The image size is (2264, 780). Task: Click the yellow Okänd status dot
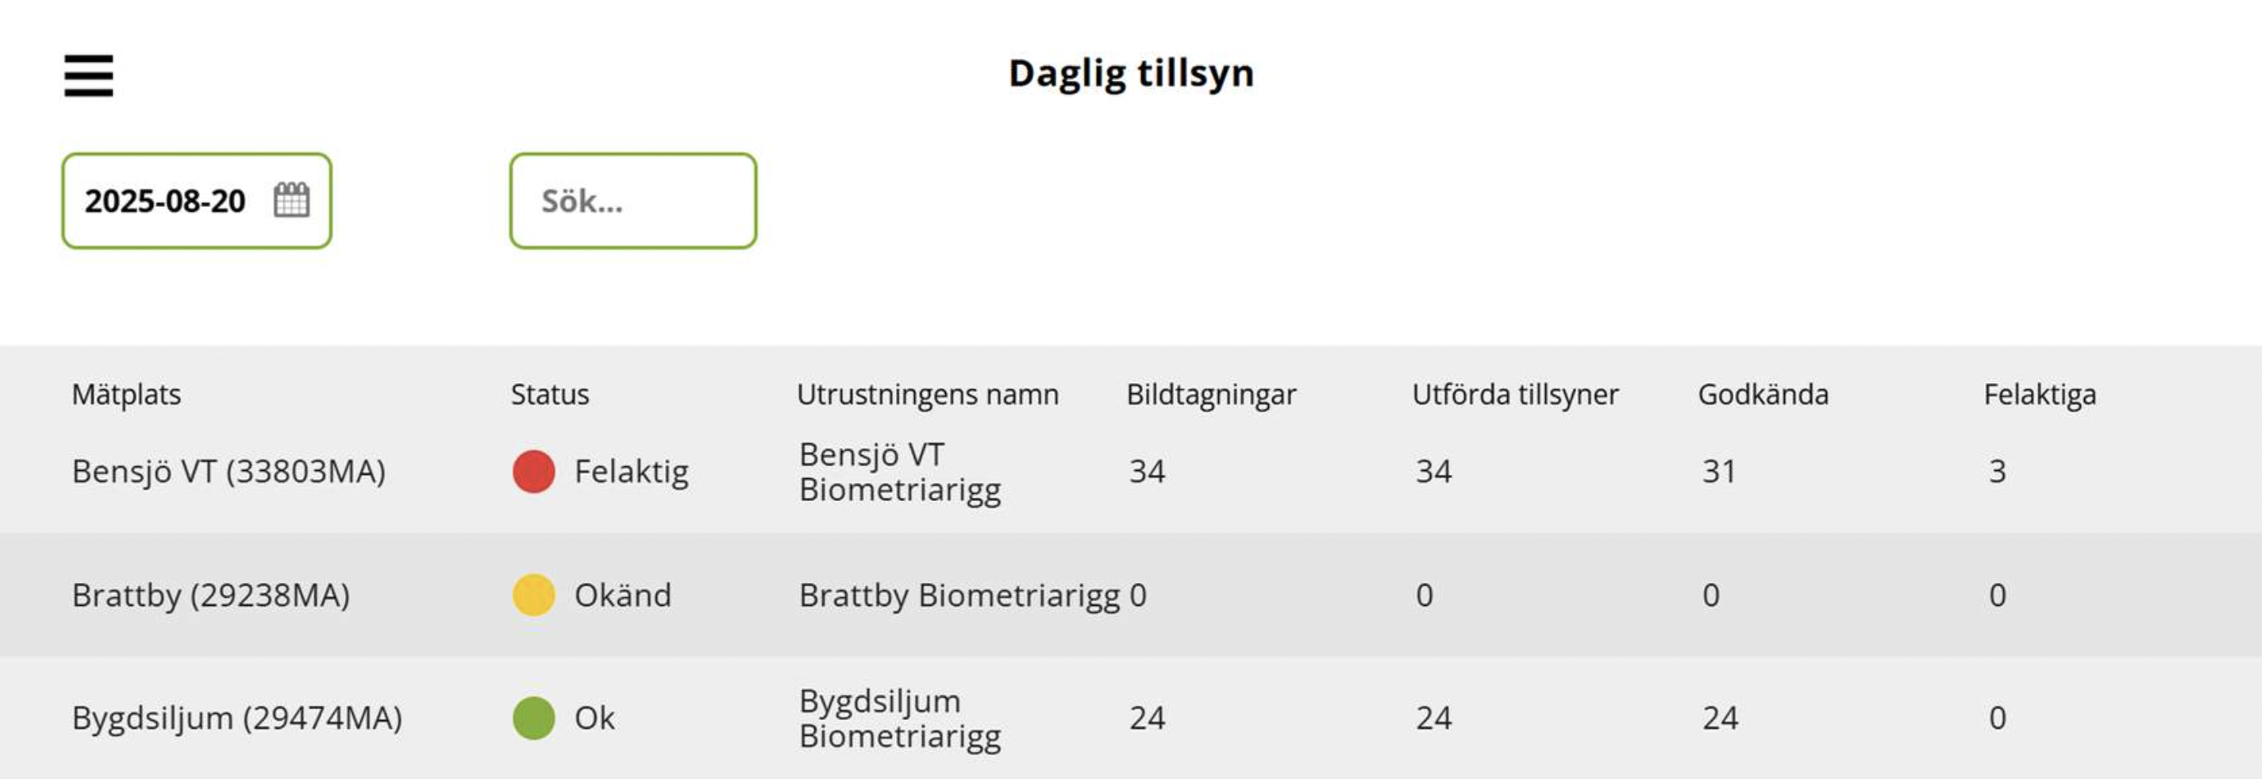pyautogui.click(x=534, y=595)
